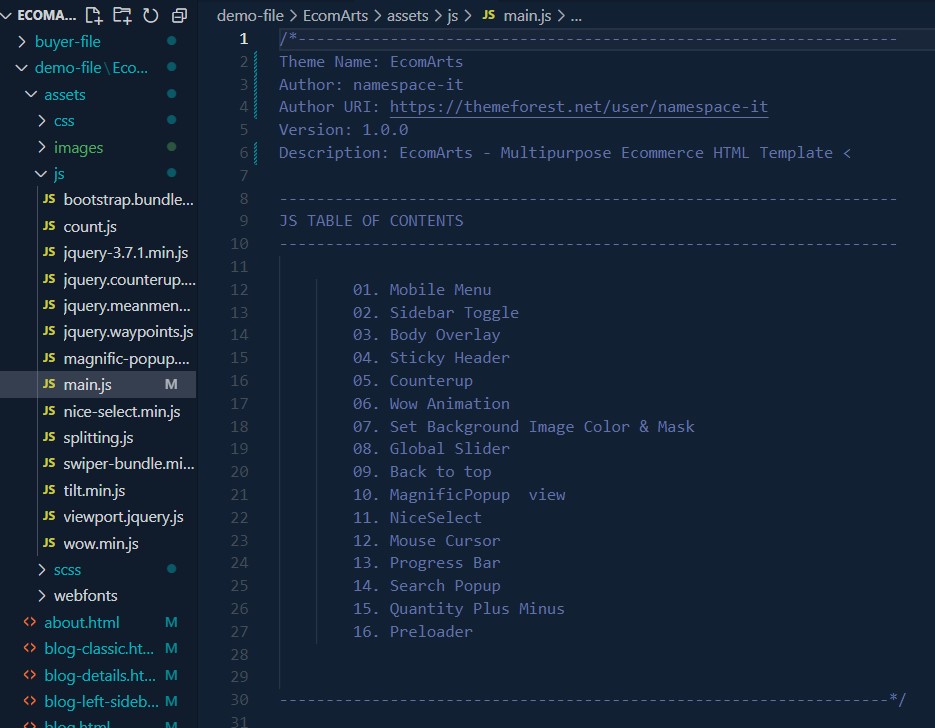The height and width of the screenshot is (728, 935).
Task: Open the themeforest.net Author URI link
Action: tap(578, 107)
